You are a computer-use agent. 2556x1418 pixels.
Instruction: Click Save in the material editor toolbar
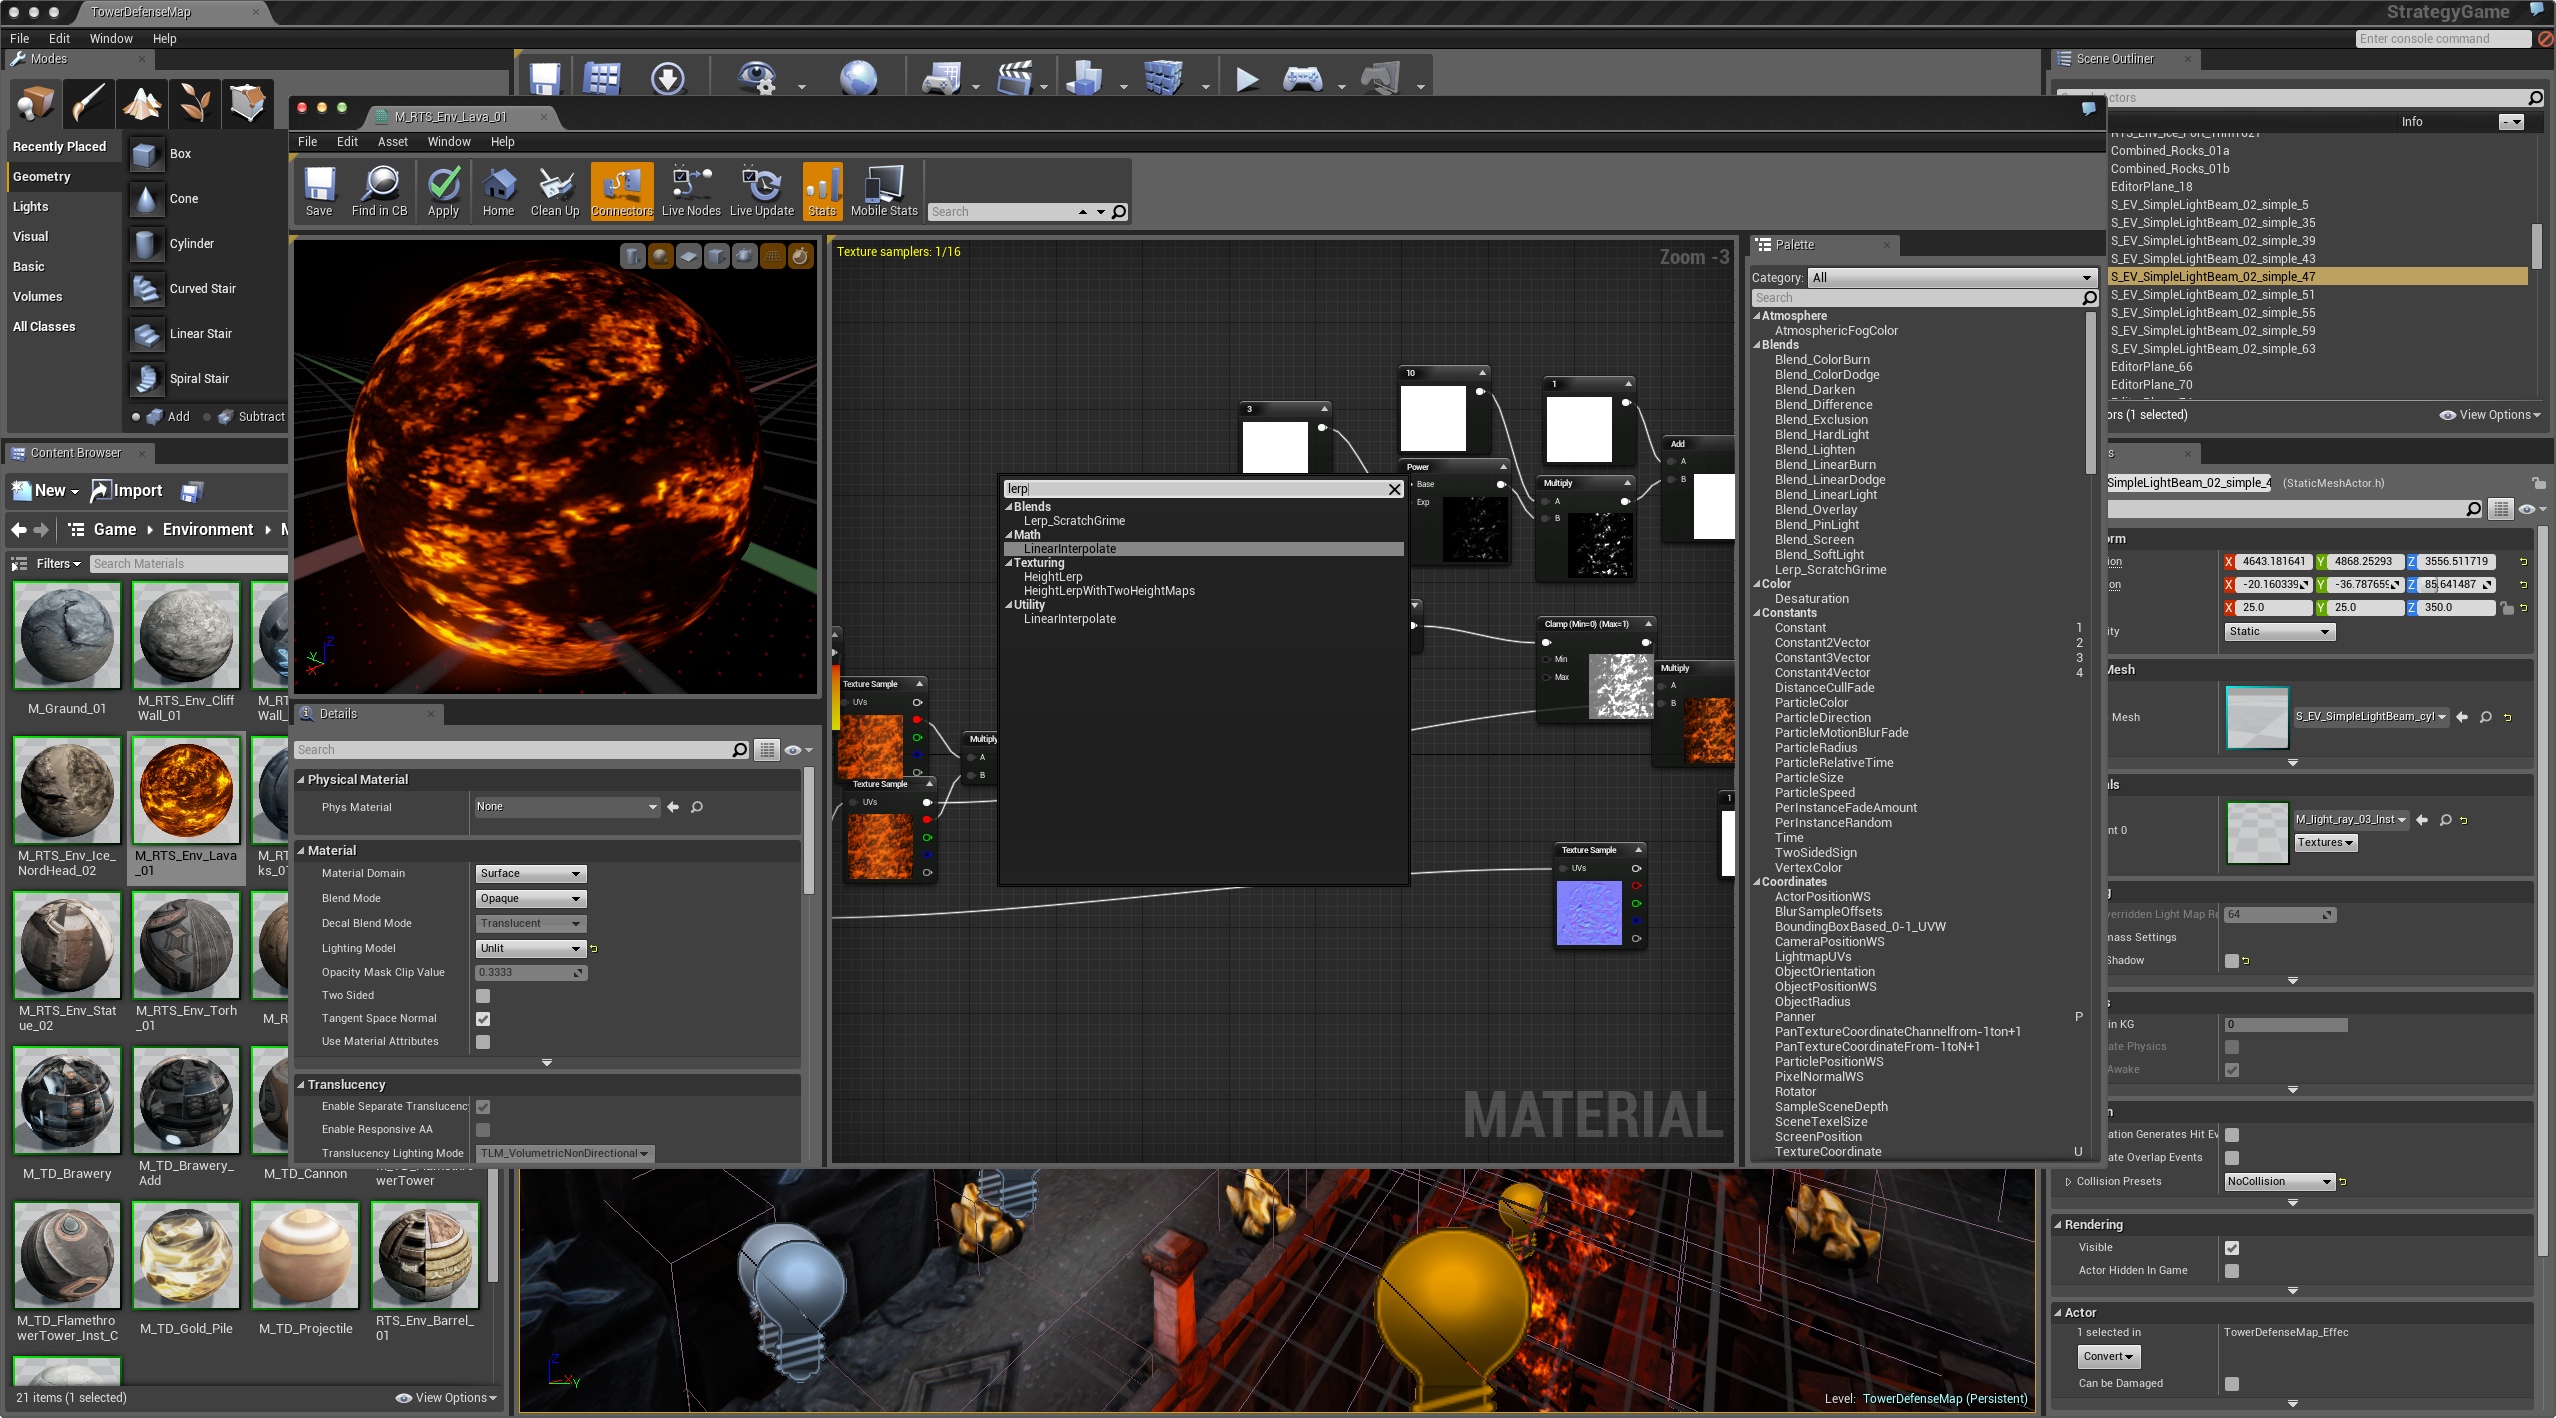click(319, 190)
